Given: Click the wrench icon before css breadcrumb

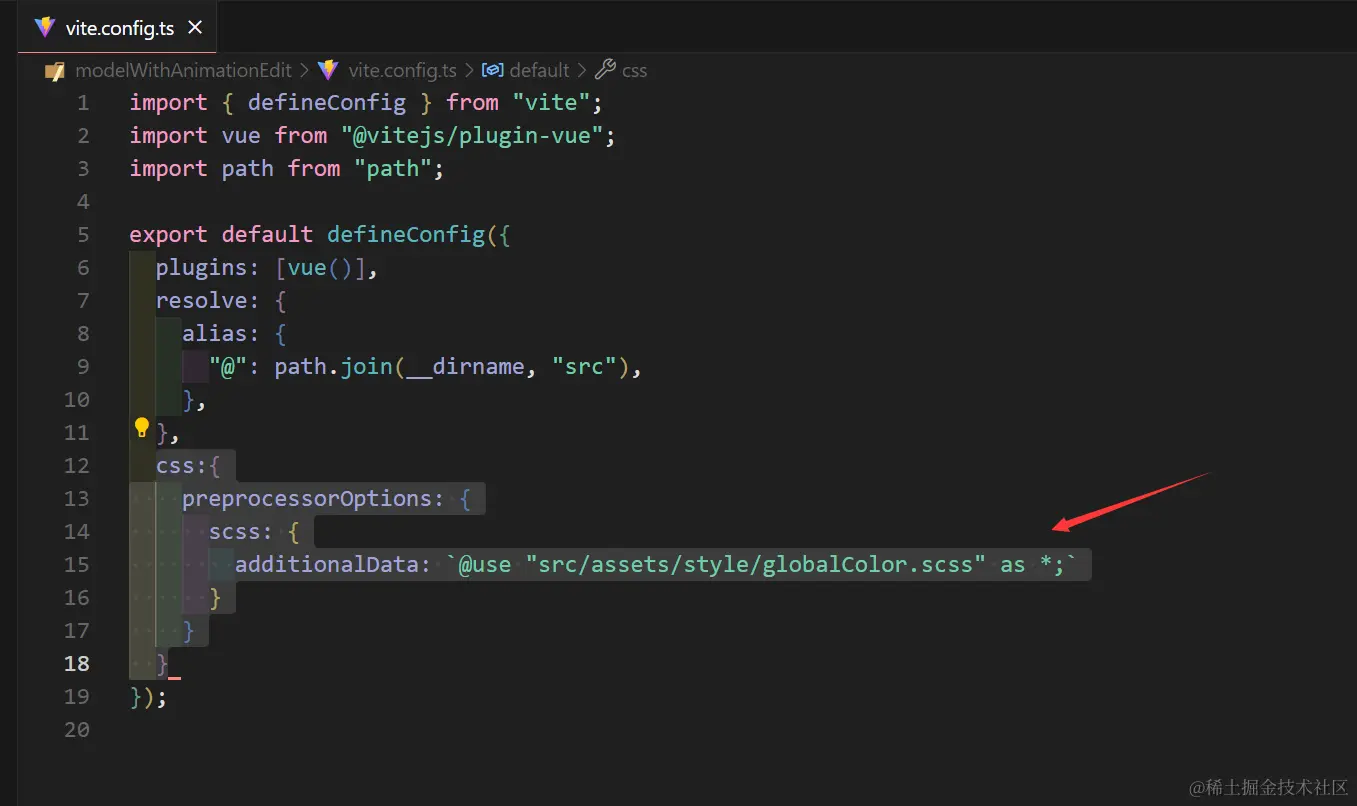Looking at the screenshot, I should (605, 70).
